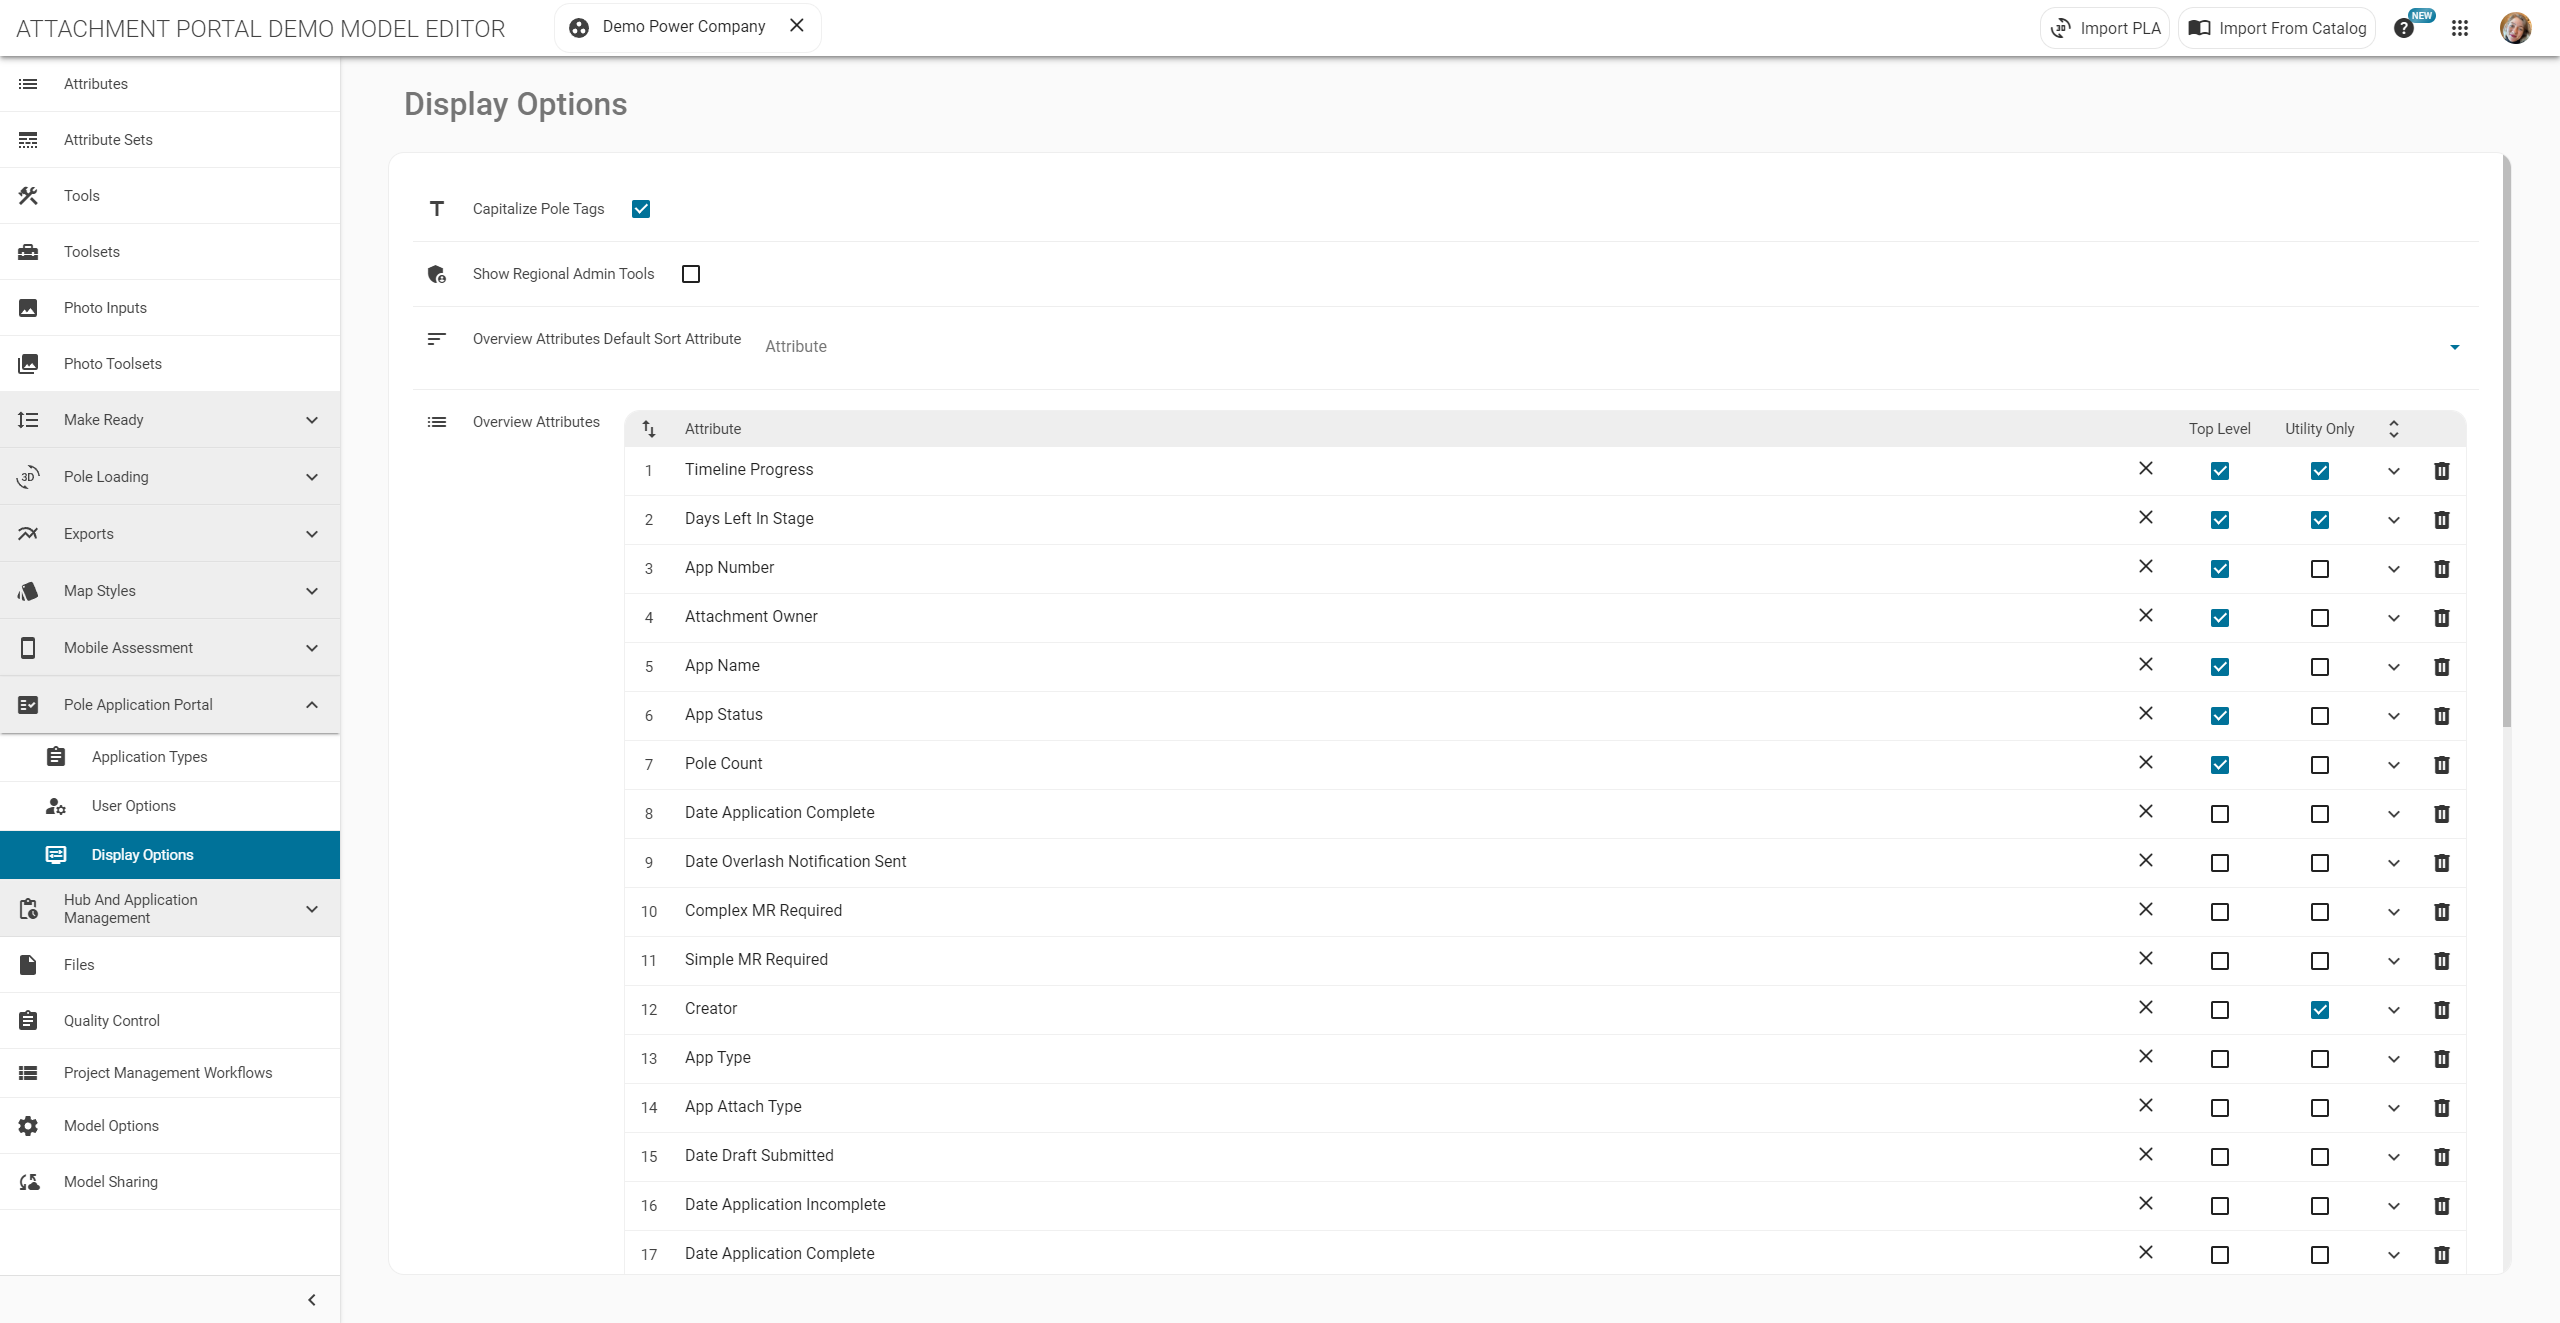
Task: Click the Import From Catalog button
Action: tap(2277, 28)
